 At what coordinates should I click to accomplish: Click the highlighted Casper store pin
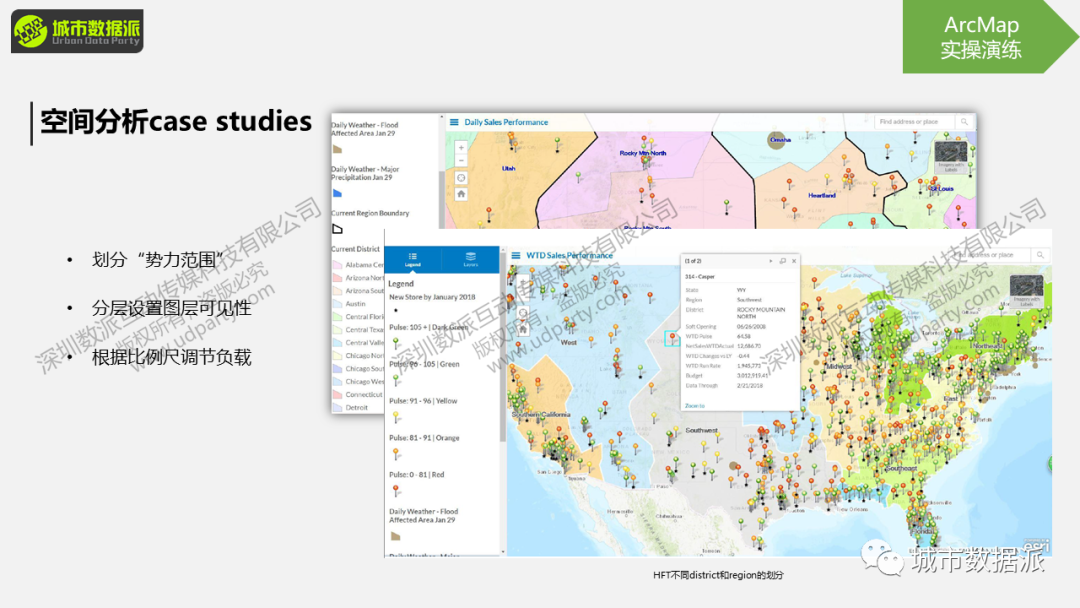tap(672, 338)
